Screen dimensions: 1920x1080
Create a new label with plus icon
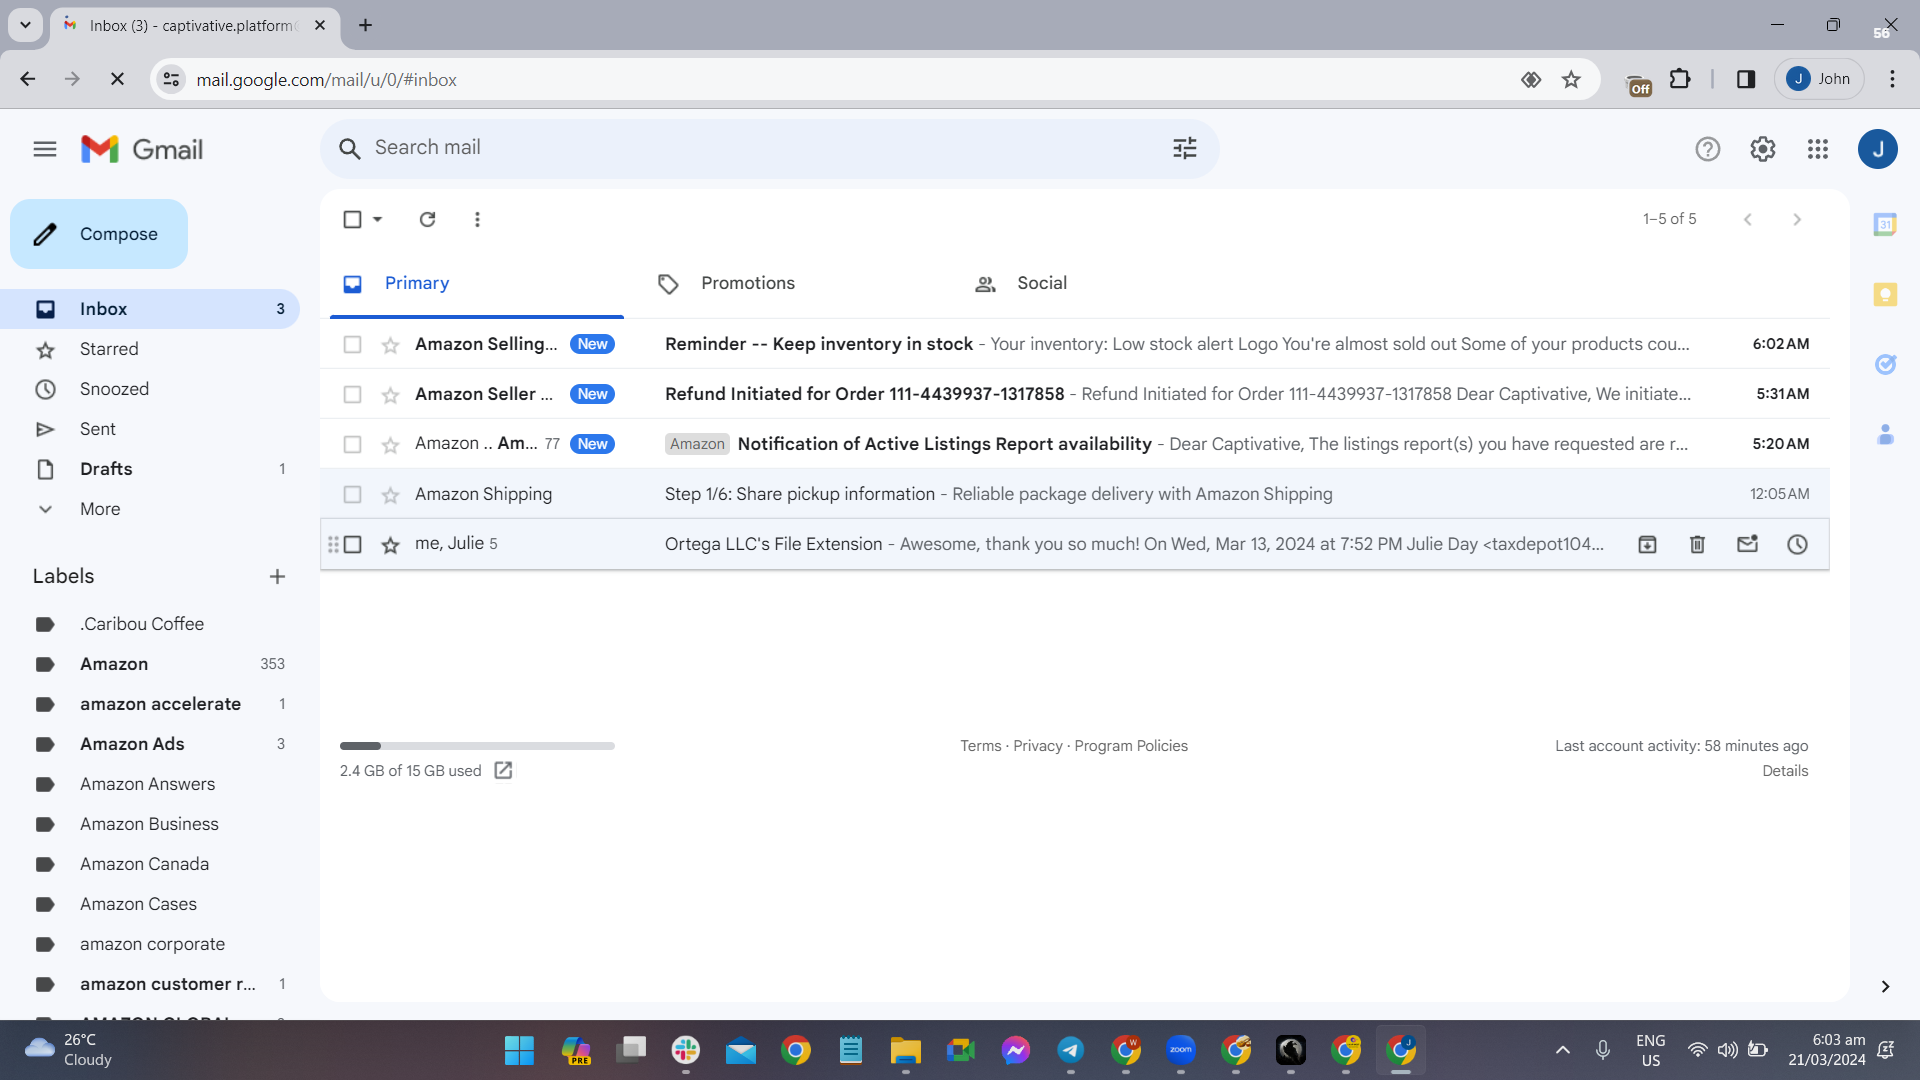[277, 576]
